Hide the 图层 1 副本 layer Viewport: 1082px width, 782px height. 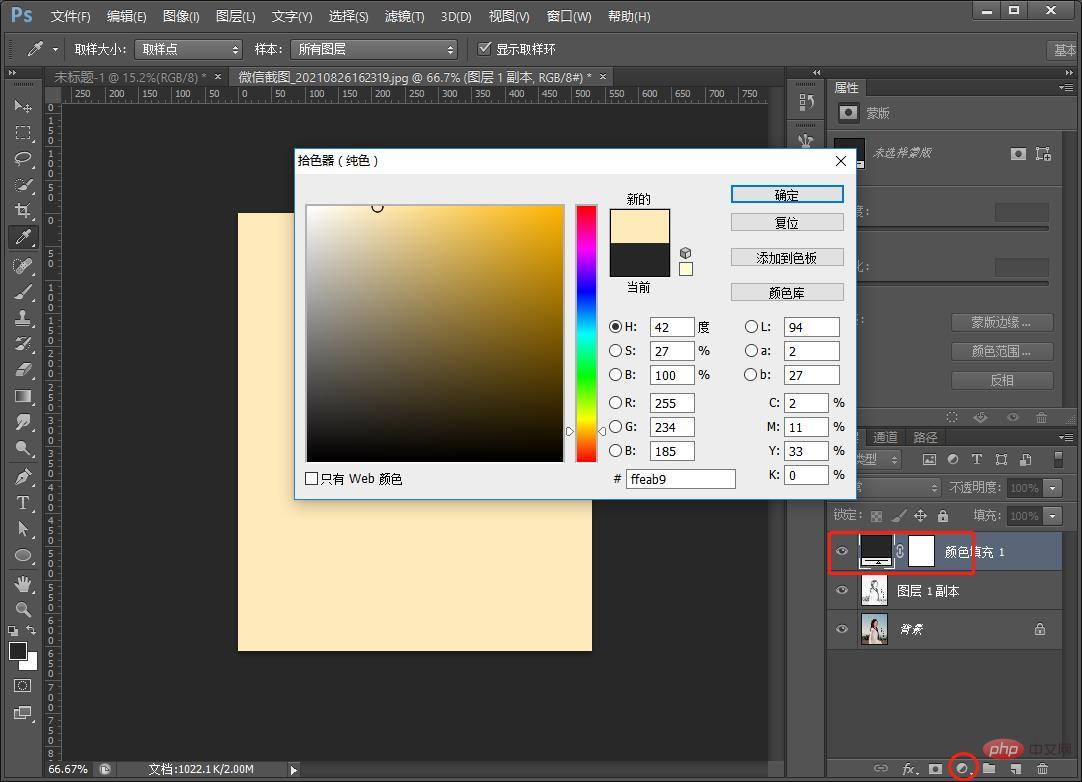tap(842, 590)
